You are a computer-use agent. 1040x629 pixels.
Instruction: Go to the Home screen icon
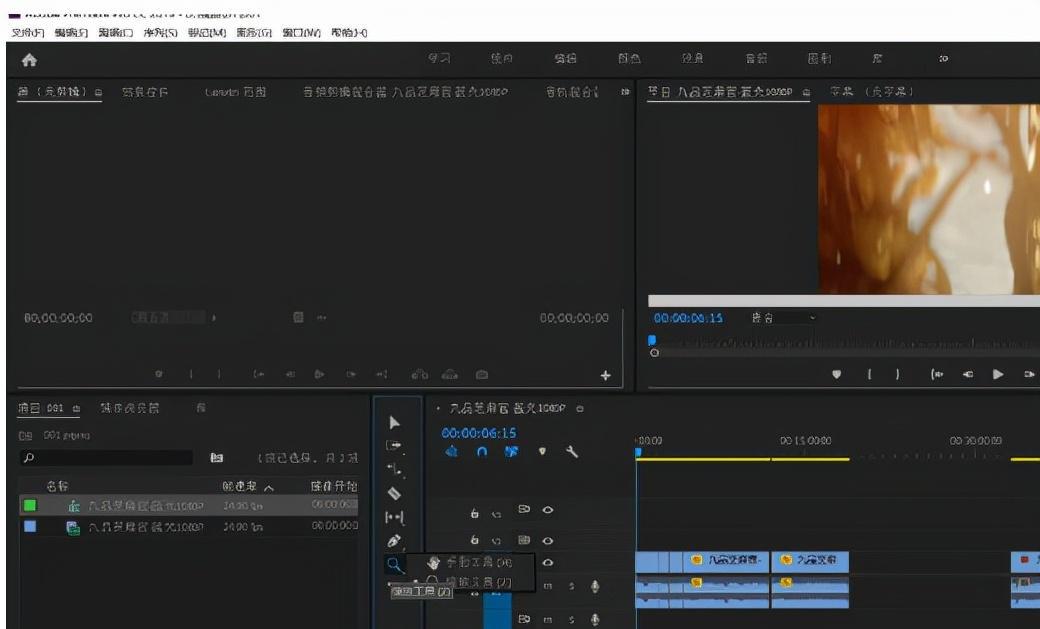pyautogui.click(x=29, y=60)
